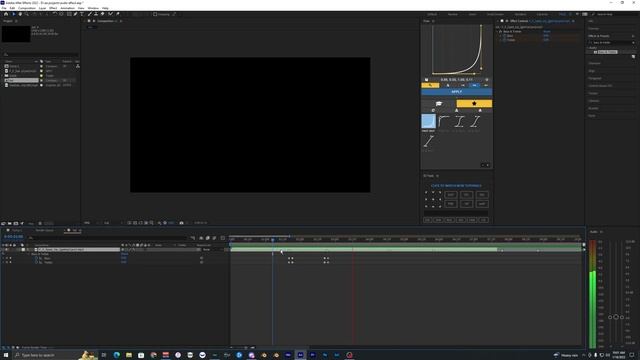640x360 pixels.
Task: Open File Explorer from the taskbar
Action: pos(129,355)
